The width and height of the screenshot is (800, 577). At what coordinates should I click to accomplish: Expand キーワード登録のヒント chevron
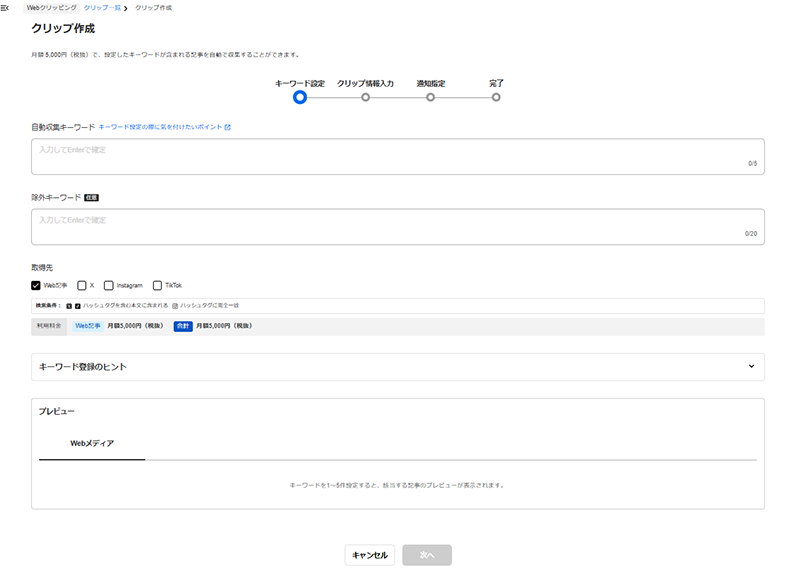click(x=751, y=366)
